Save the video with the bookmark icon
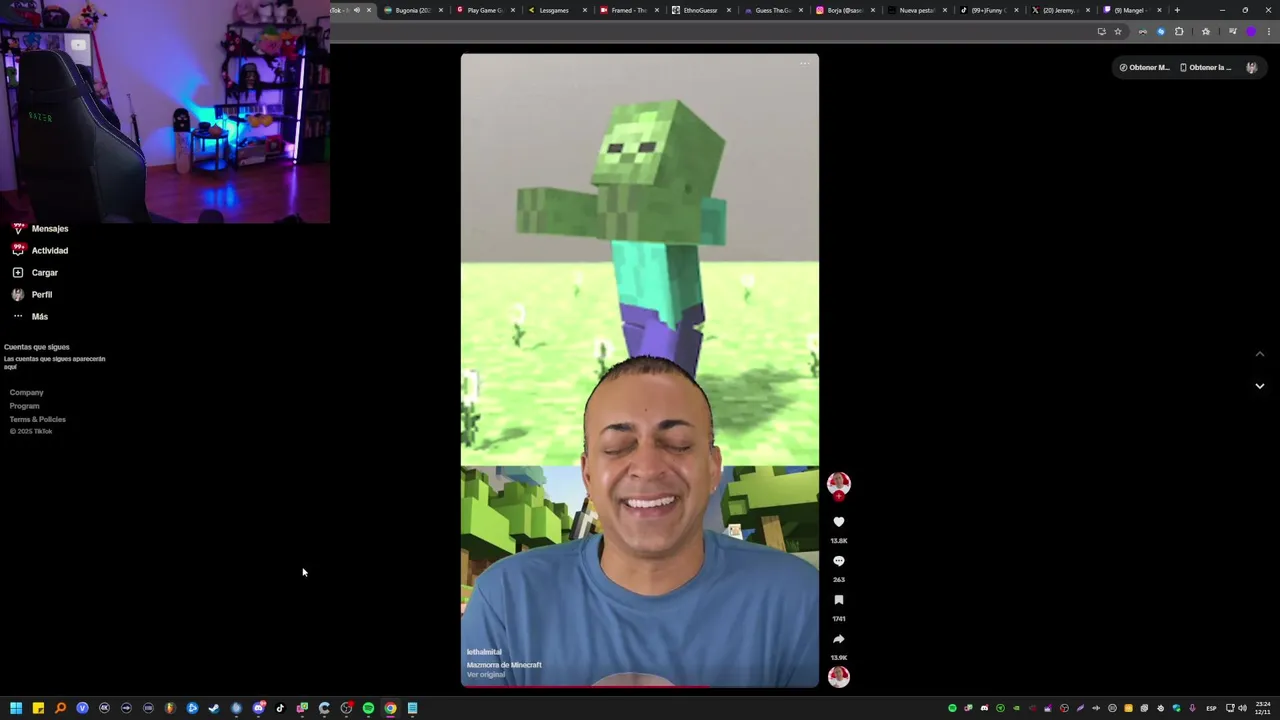This screenshot has width=1280, height=720. 839,600
